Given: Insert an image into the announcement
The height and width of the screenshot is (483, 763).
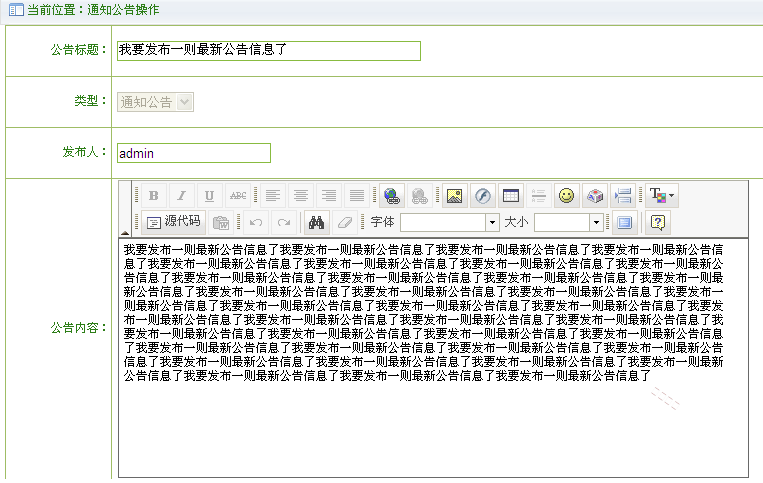Looking at the screenshot, I should click(454, 196).
